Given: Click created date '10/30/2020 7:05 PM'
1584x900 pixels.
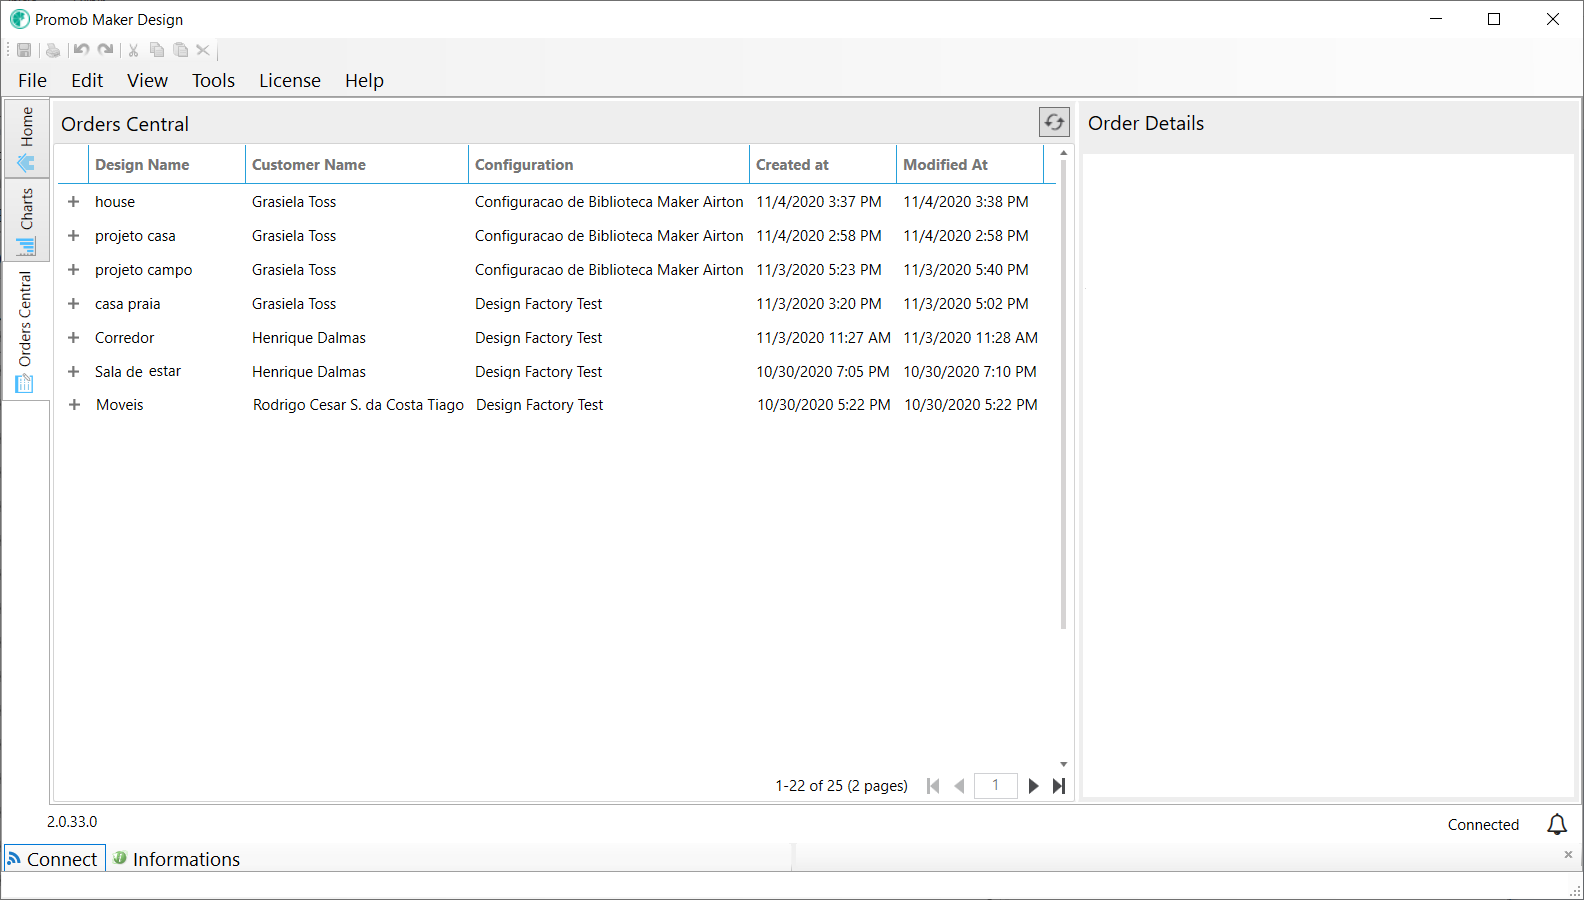Looking at the screenshot, I should coord(823,372).
